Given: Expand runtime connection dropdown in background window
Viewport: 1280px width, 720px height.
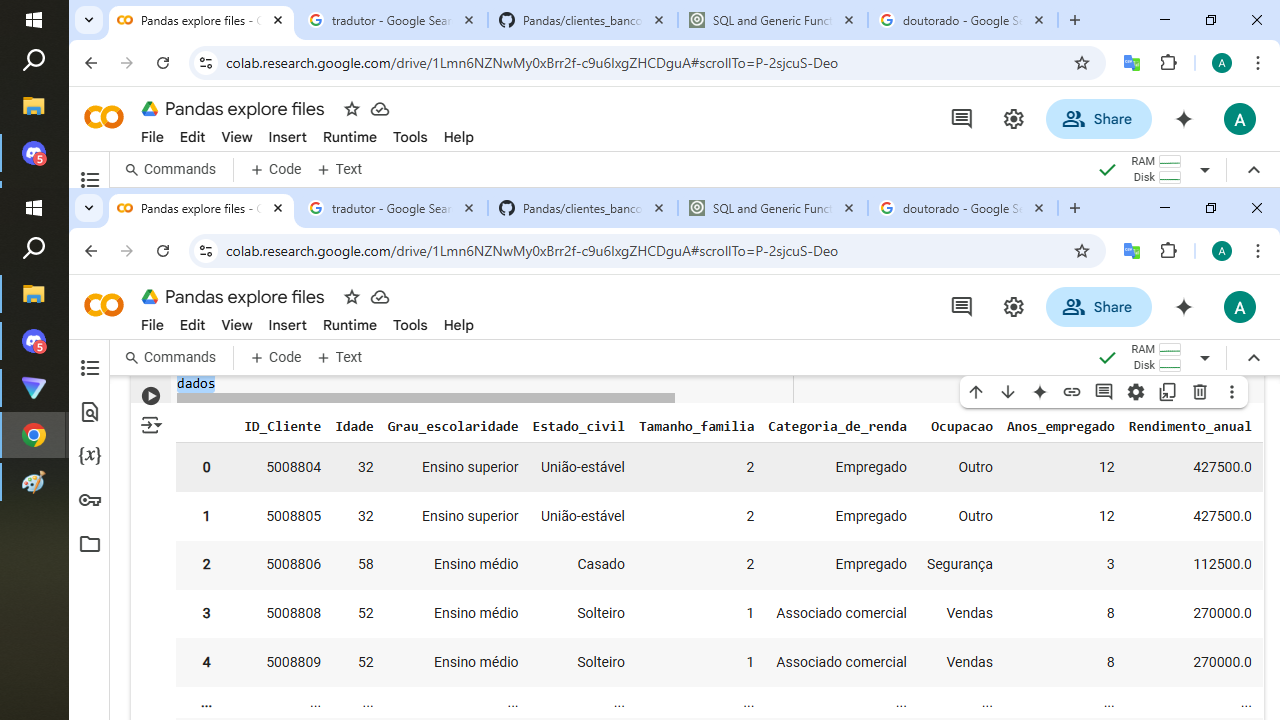Looking at the screenshot, I should point(1205,170).
